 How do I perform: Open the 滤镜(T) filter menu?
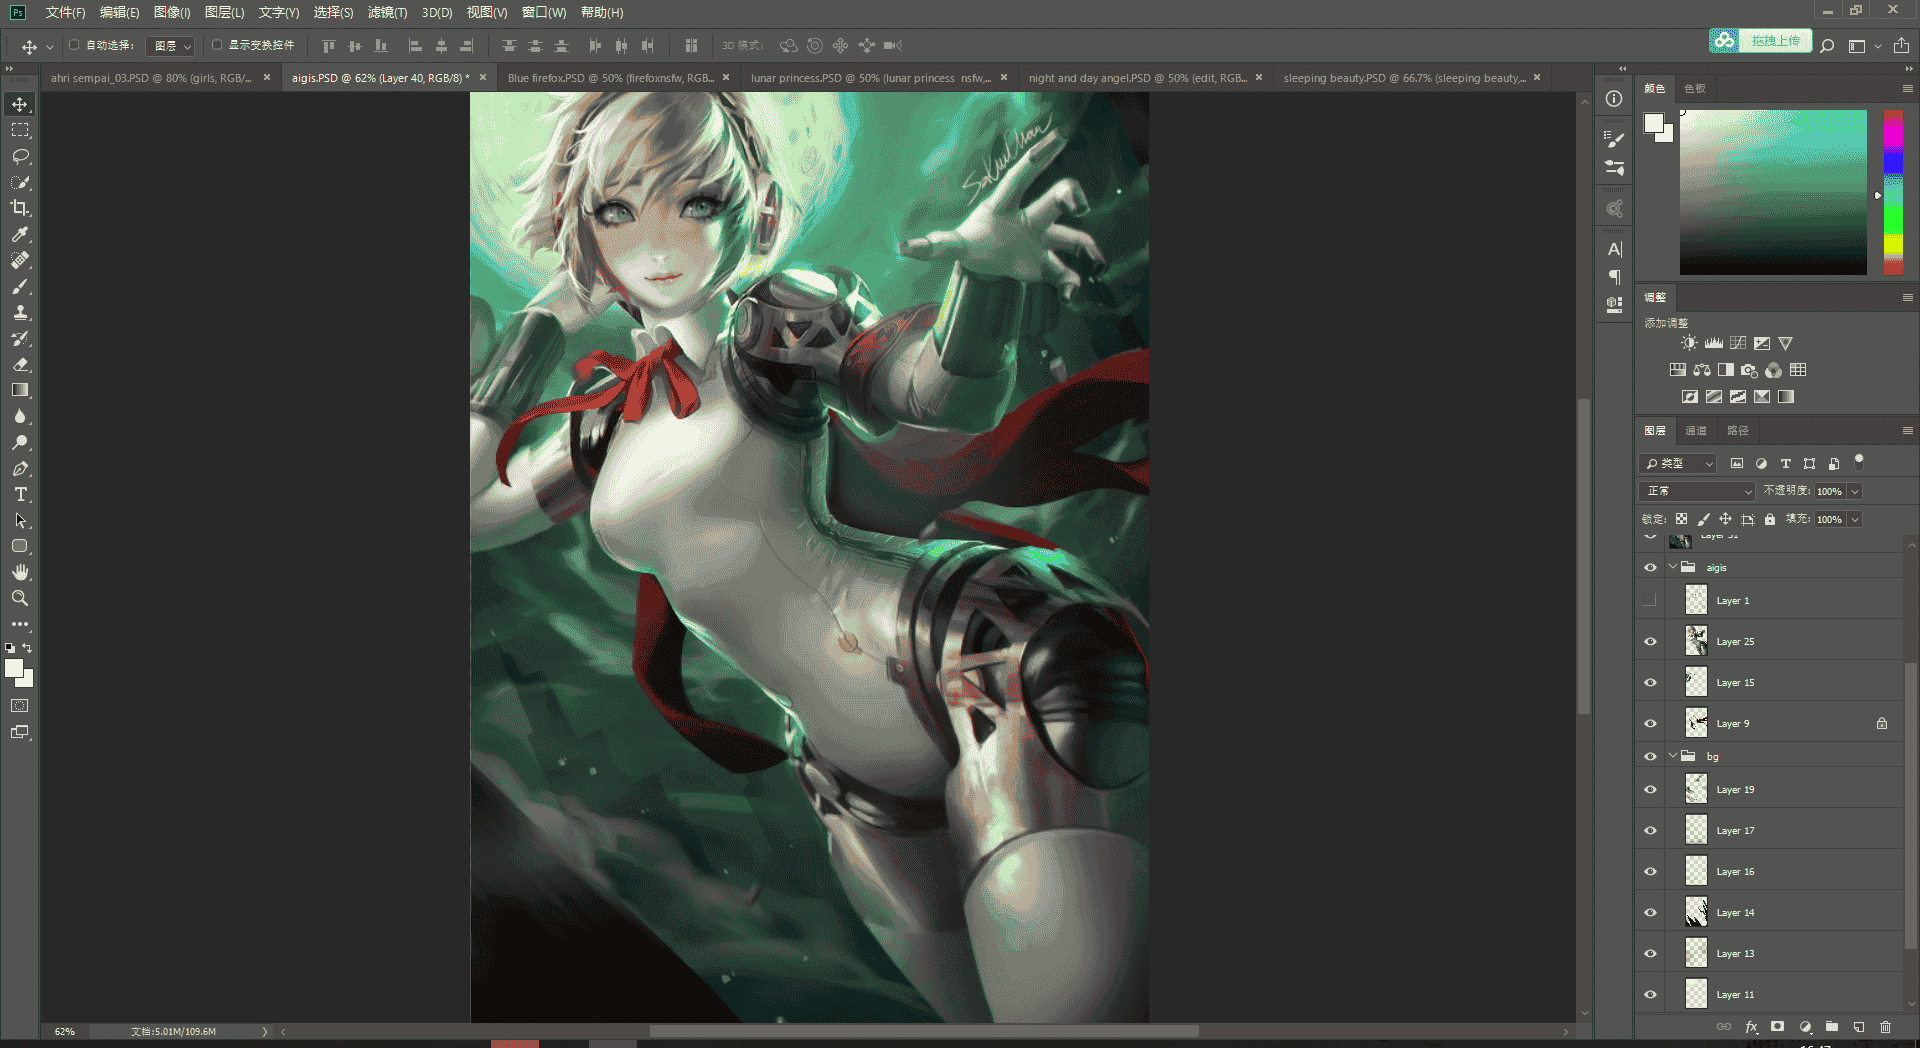pyautogui.click(x=387, y=12)
